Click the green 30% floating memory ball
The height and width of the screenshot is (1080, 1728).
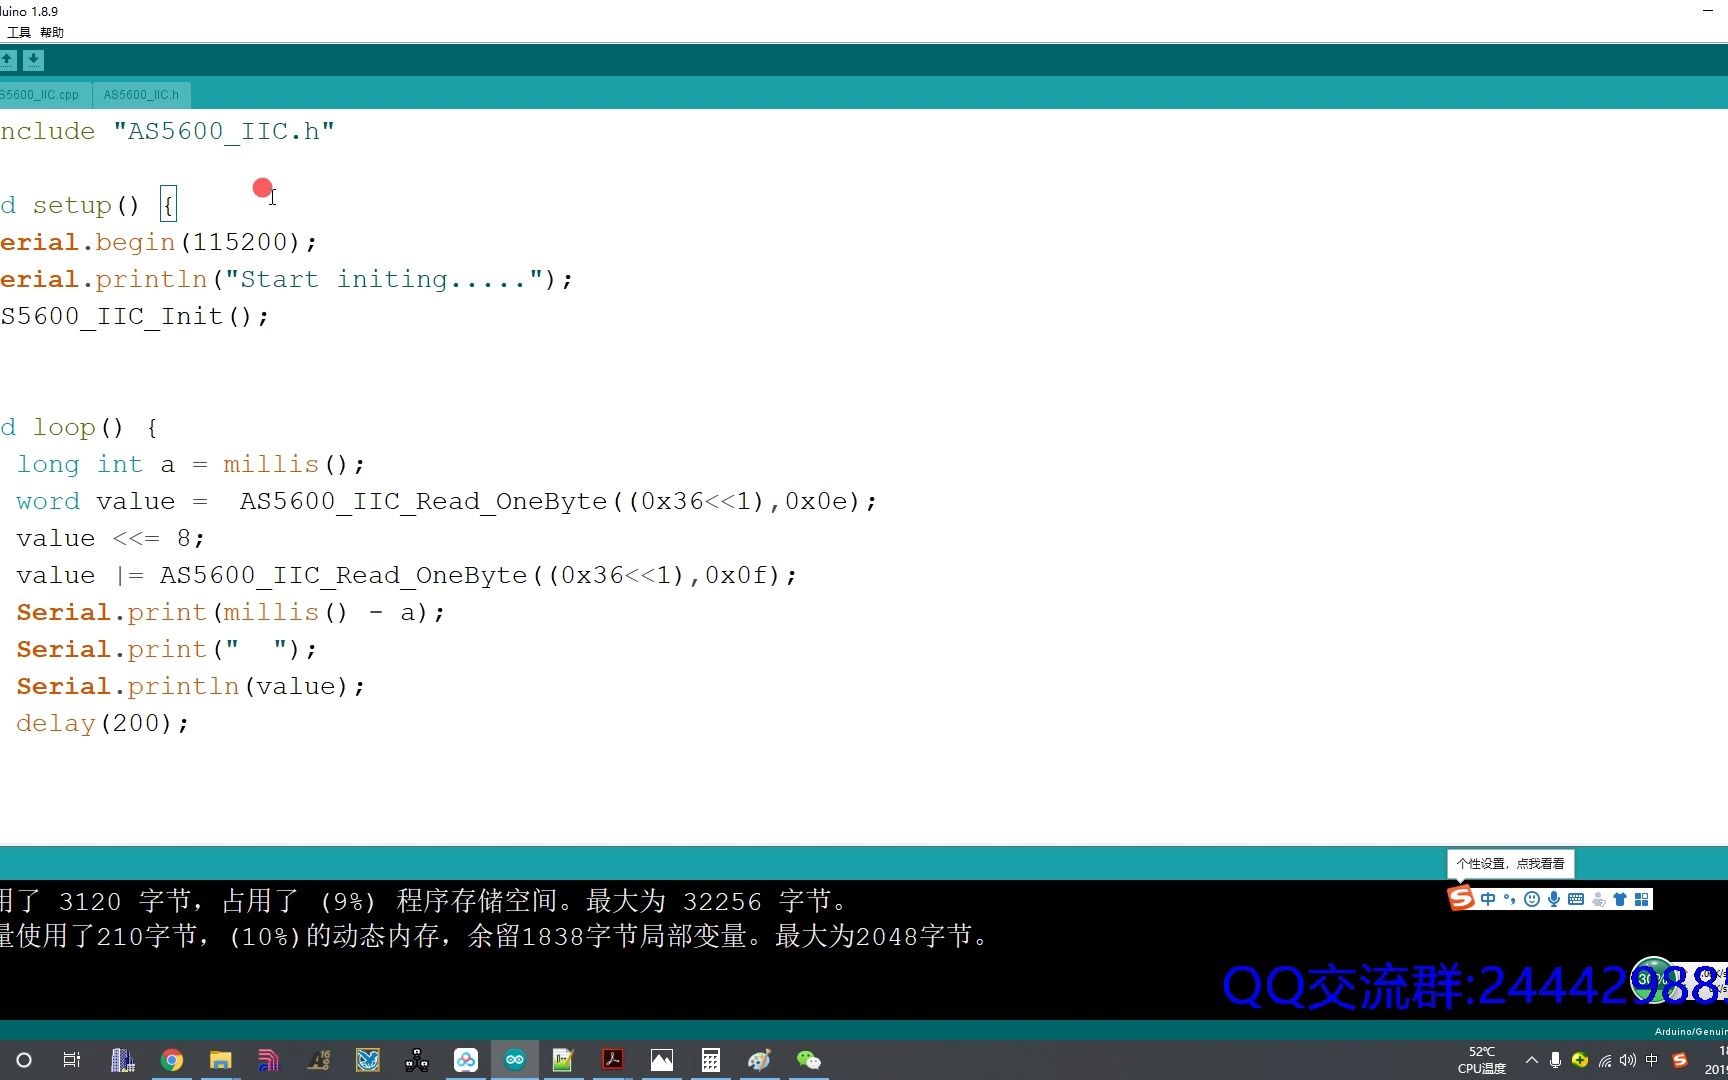pyautogui.click(x=1652, y=980)
